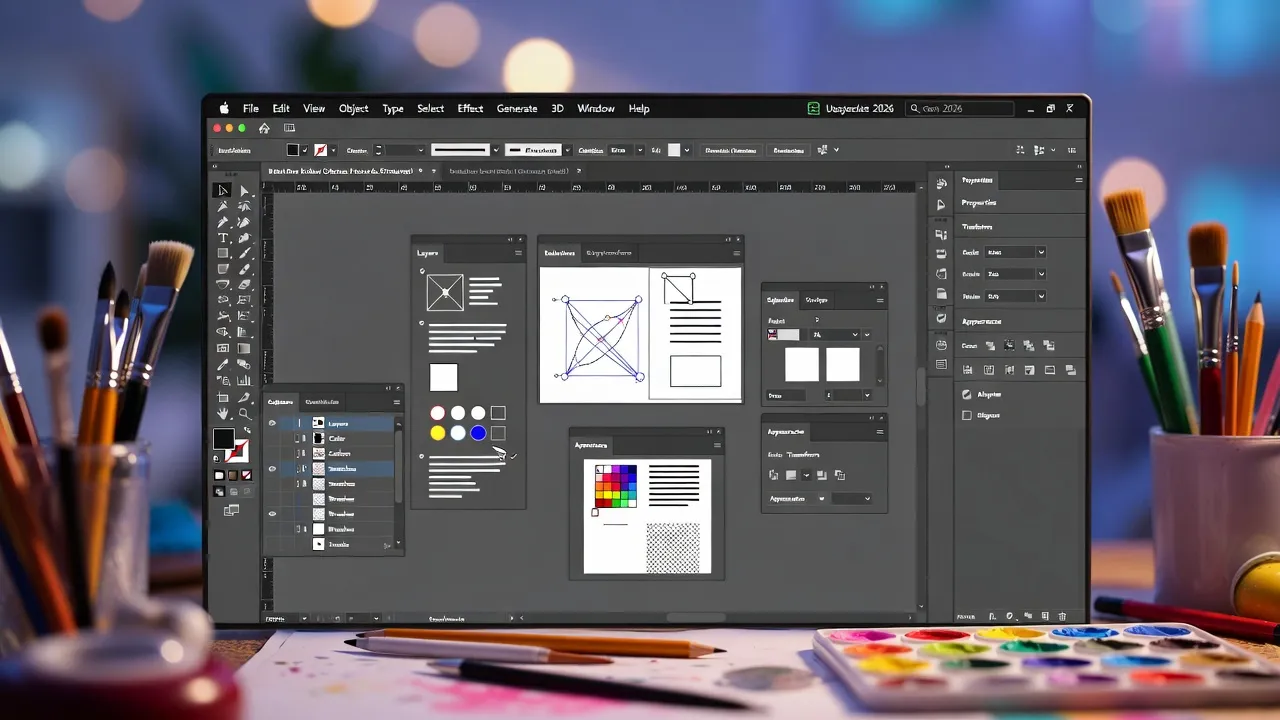Select the Selection tool arrow

222,189
